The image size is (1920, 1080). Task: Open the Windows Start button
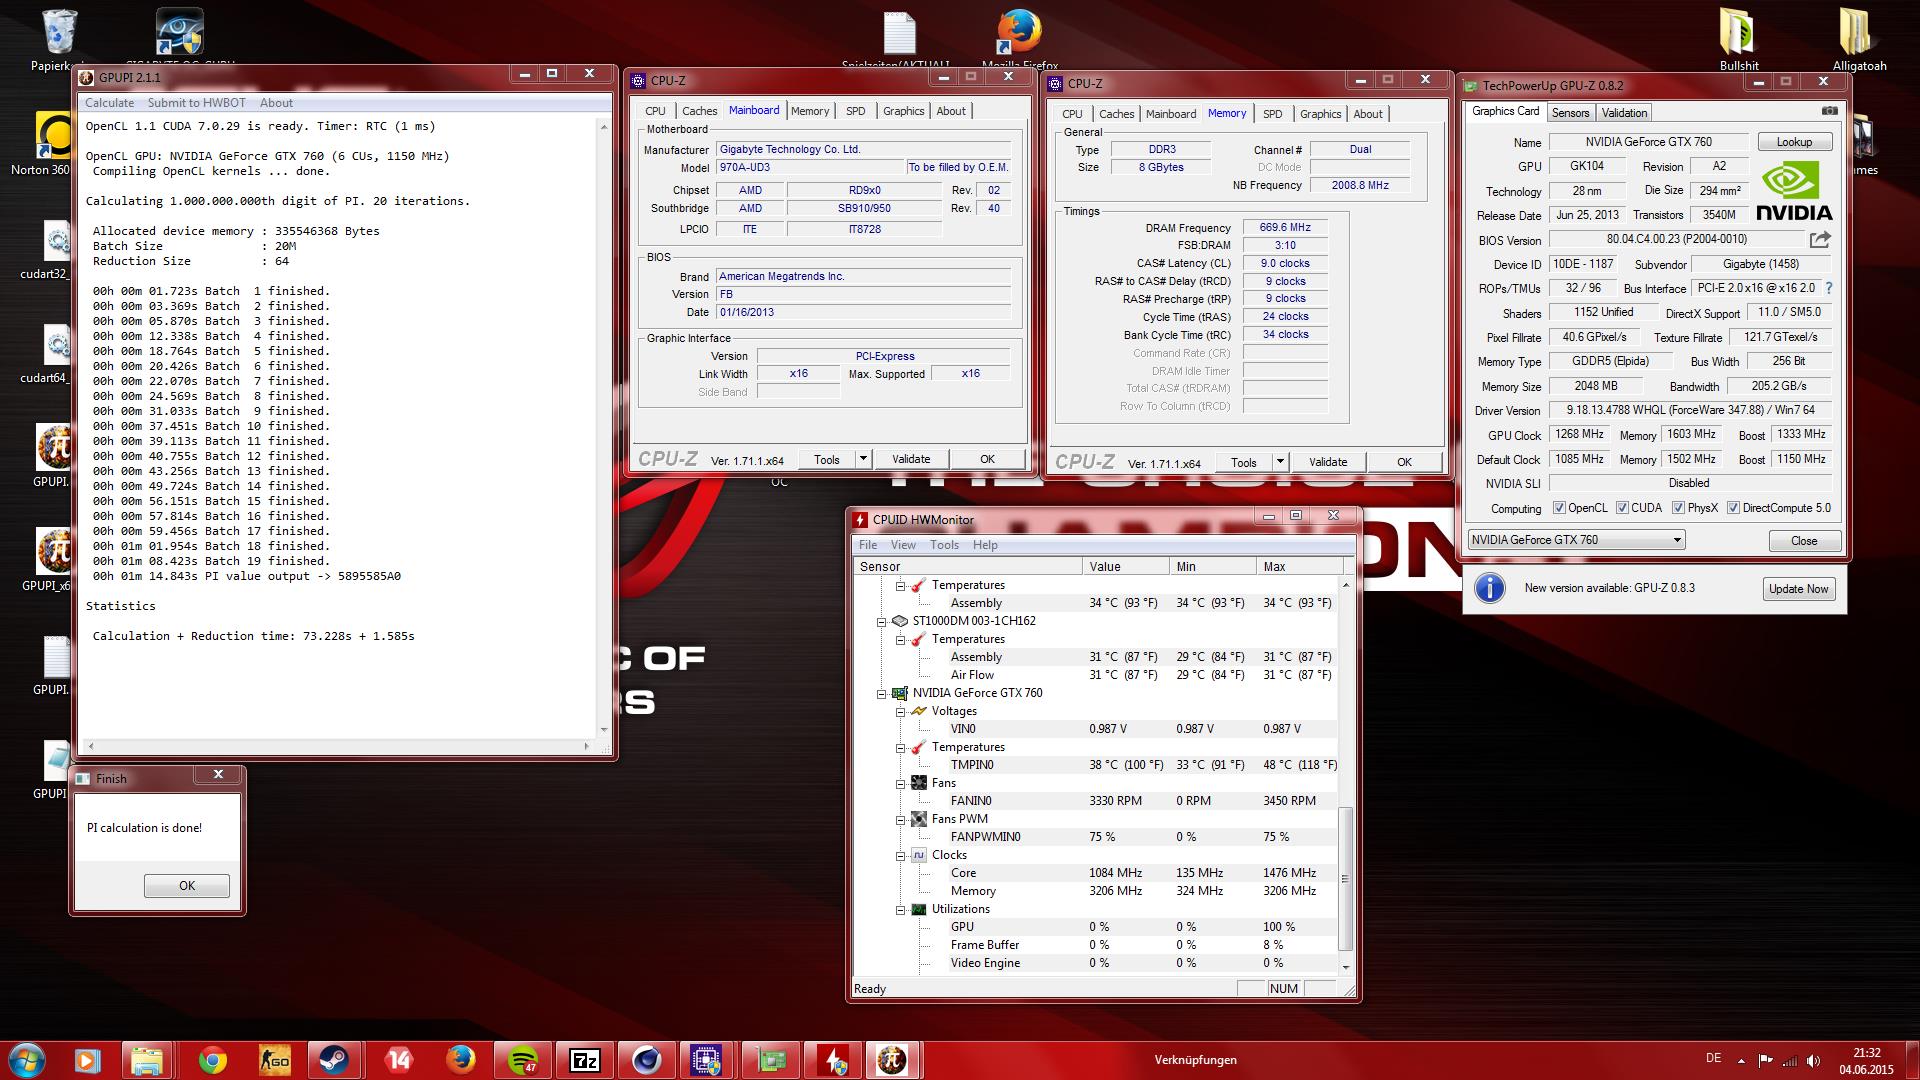pyautogui.click(x=27, y=1059)
